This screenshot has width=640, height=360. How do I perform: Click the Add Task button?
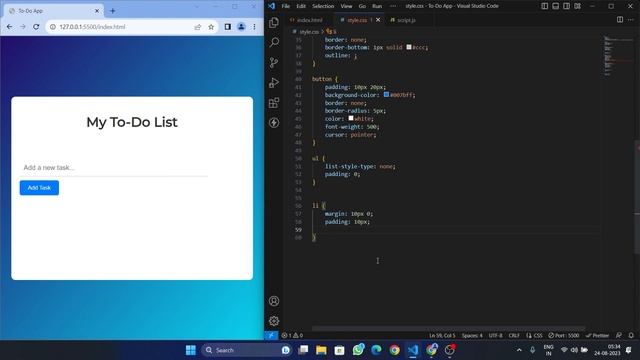(x=39, y=188)
